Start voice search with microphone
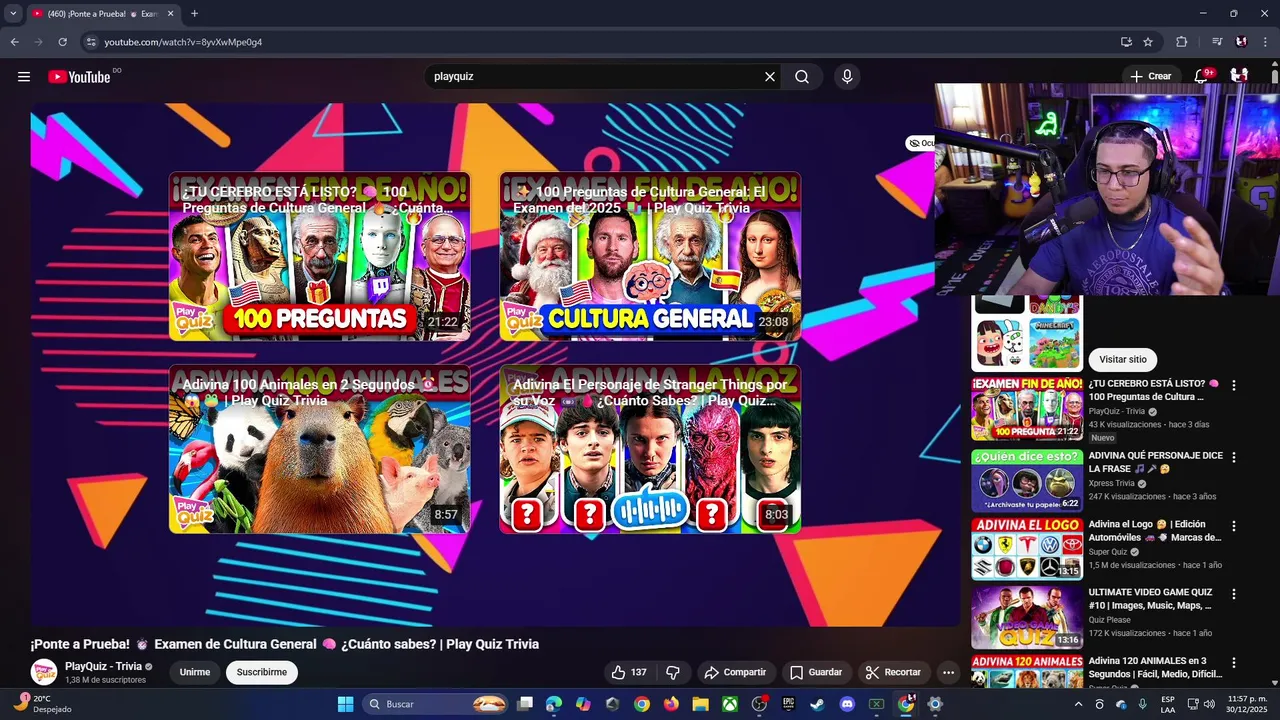Viewport: 1280px width, 720px height. click(847, 77)
